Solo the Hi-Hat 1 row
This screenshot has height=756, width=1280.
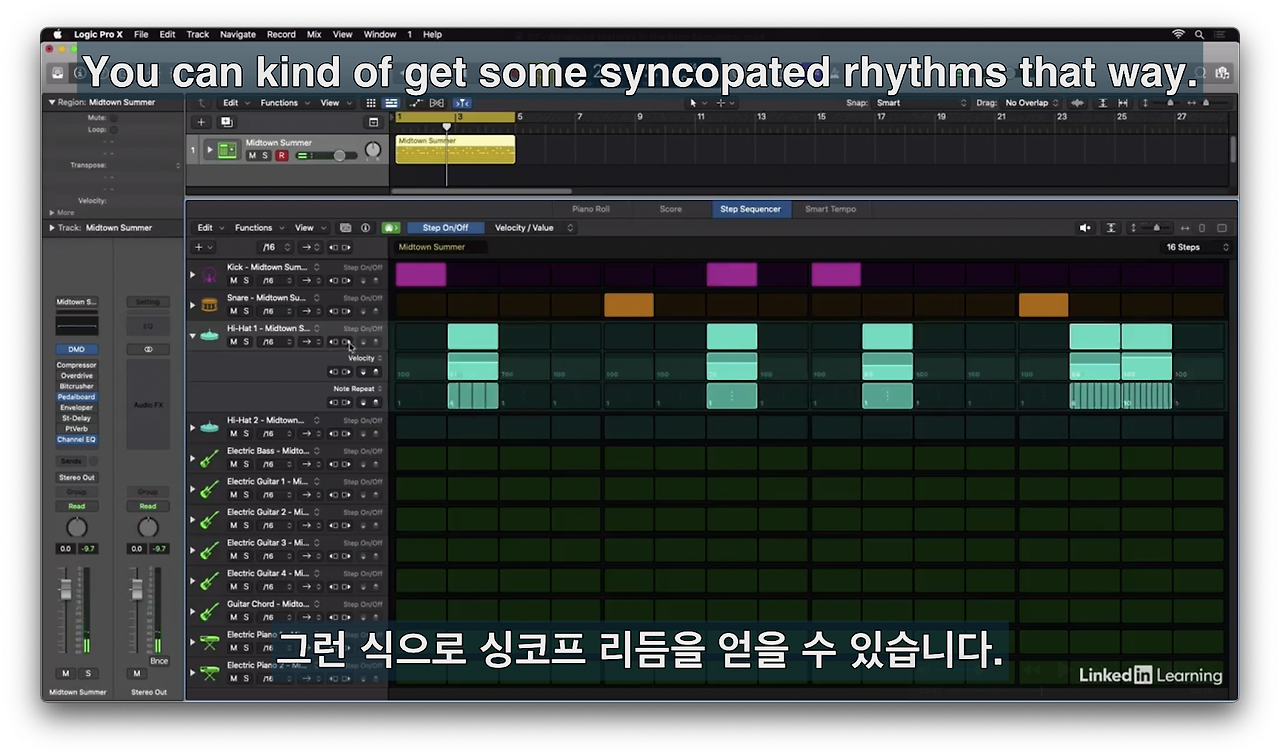click(246, 342)
